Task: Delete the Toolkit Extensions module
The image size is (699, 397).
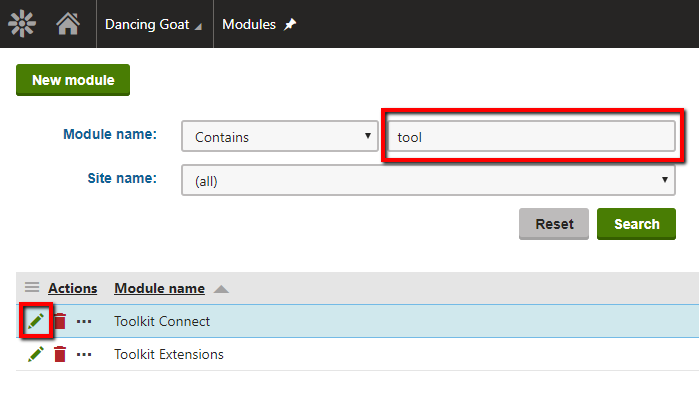Action: (60, 354)
